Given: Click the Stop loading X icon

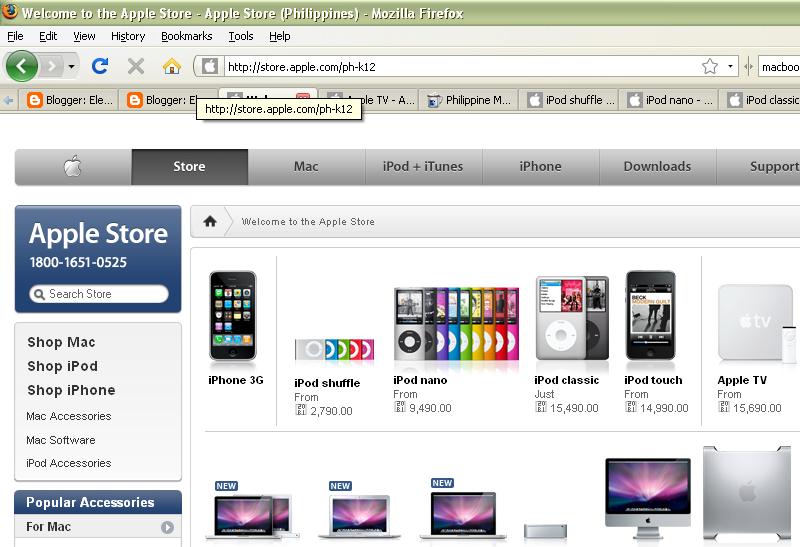Looking at the screenshot, I should 136,66.
